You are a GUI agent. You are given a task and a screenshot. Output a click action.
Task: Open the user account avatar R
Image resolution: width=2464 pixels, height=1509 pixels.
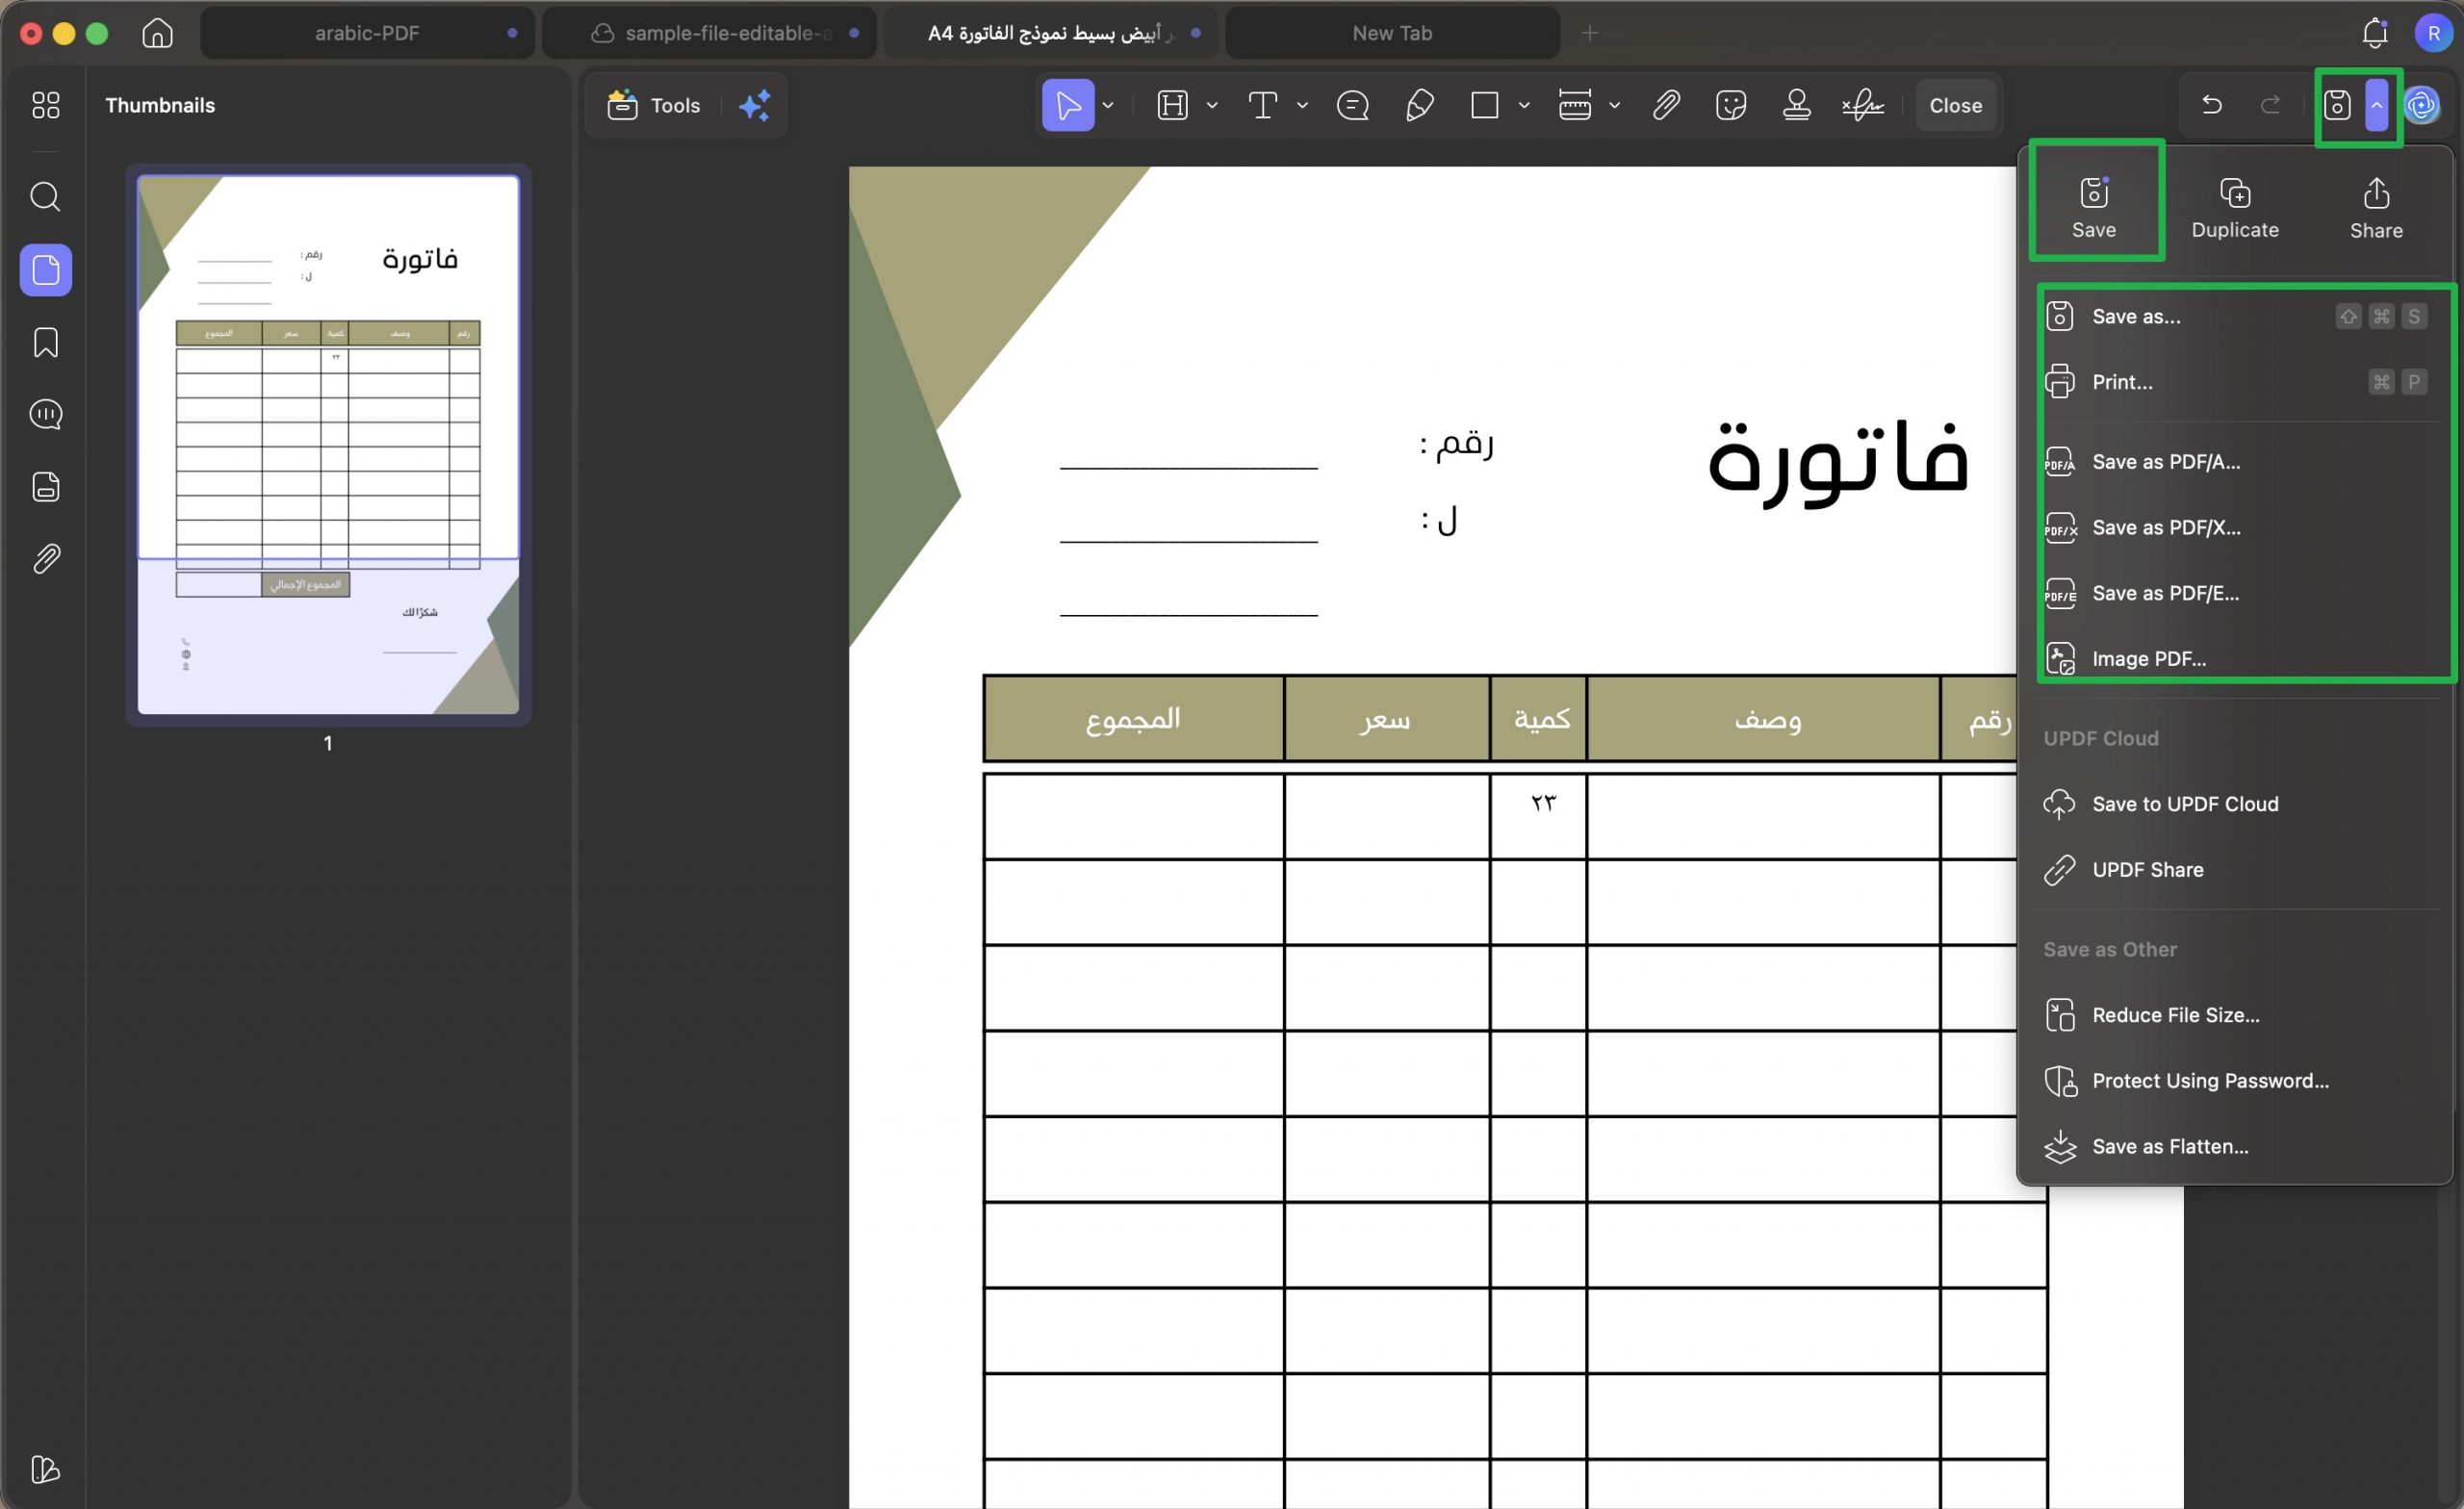pyautogui.click(x=2433, y=33)
